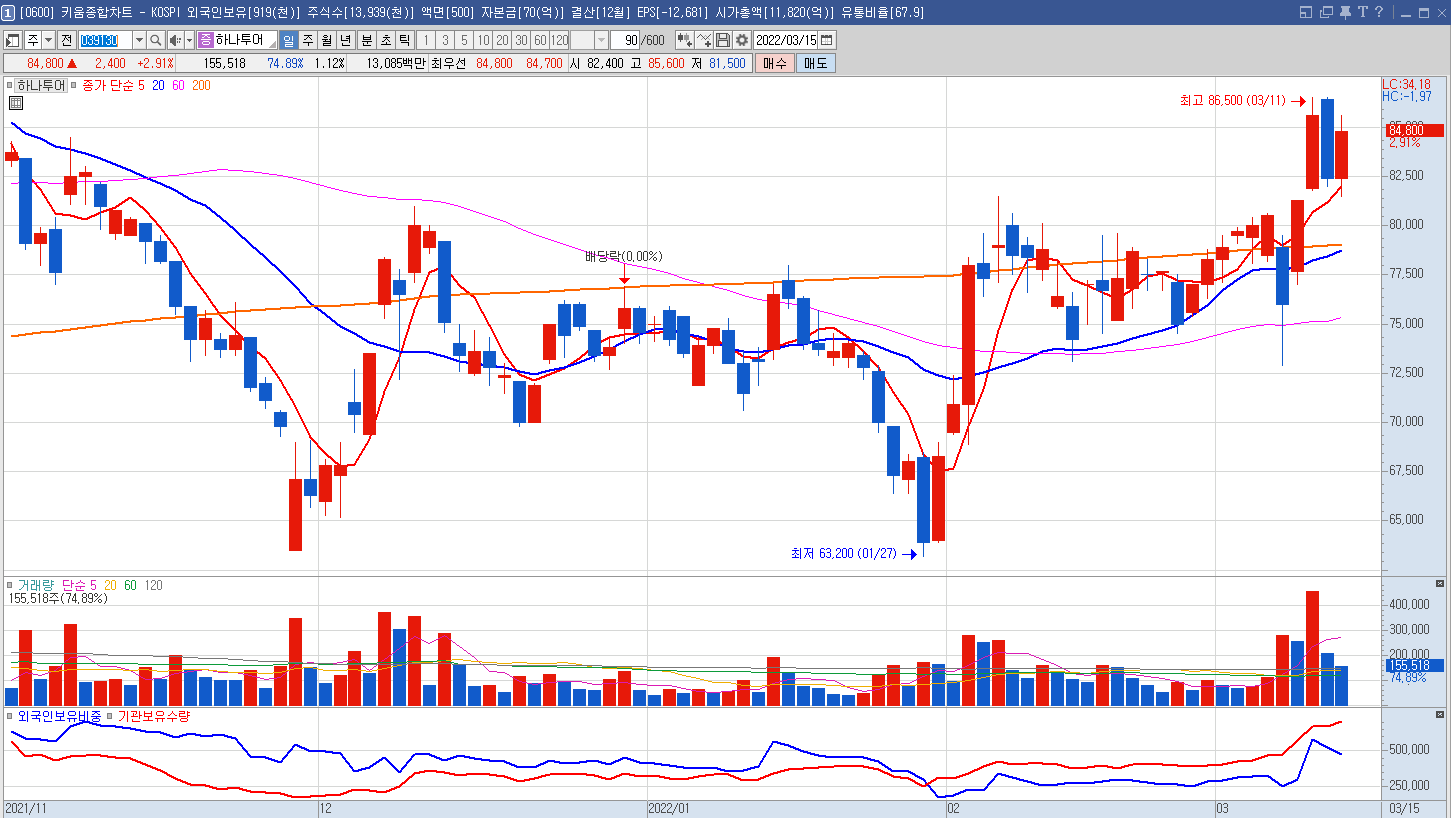1451x818 pixels.
Task: Expand the stock code history dropdown
Action: (x=139, y=40)
